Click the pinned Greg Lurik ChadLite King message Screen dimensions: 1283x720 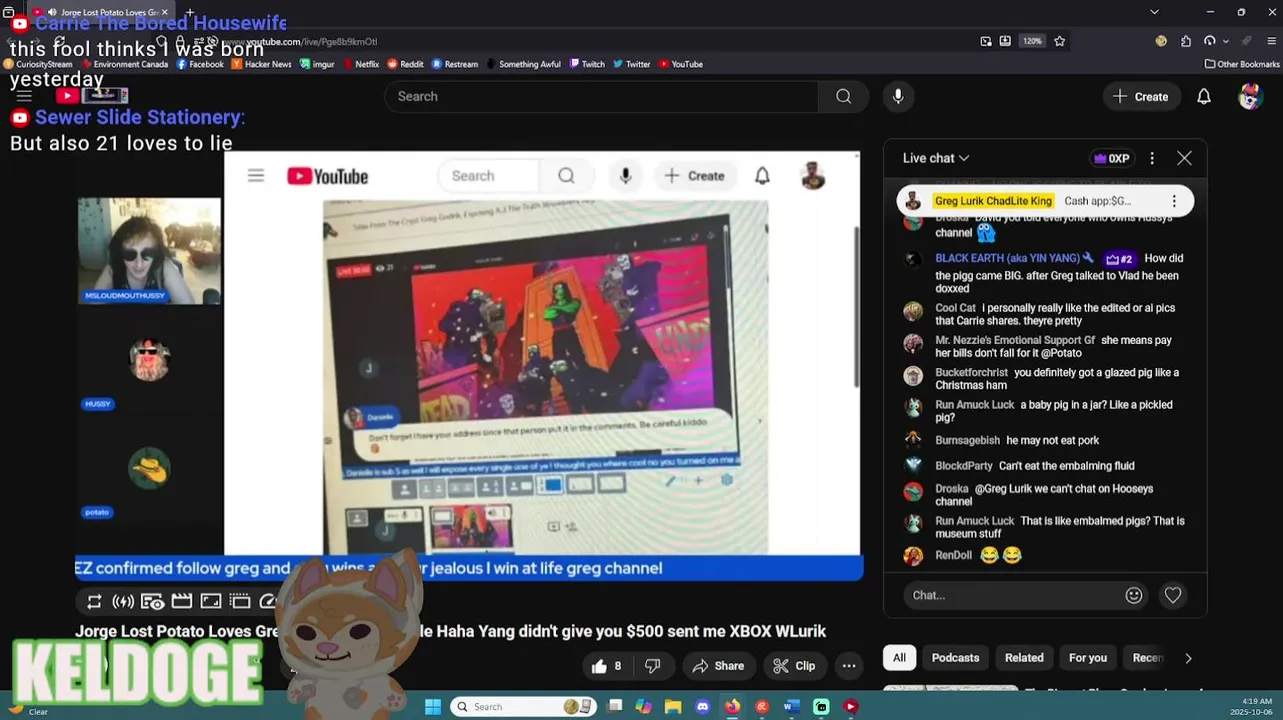(x=1045, y=201)
